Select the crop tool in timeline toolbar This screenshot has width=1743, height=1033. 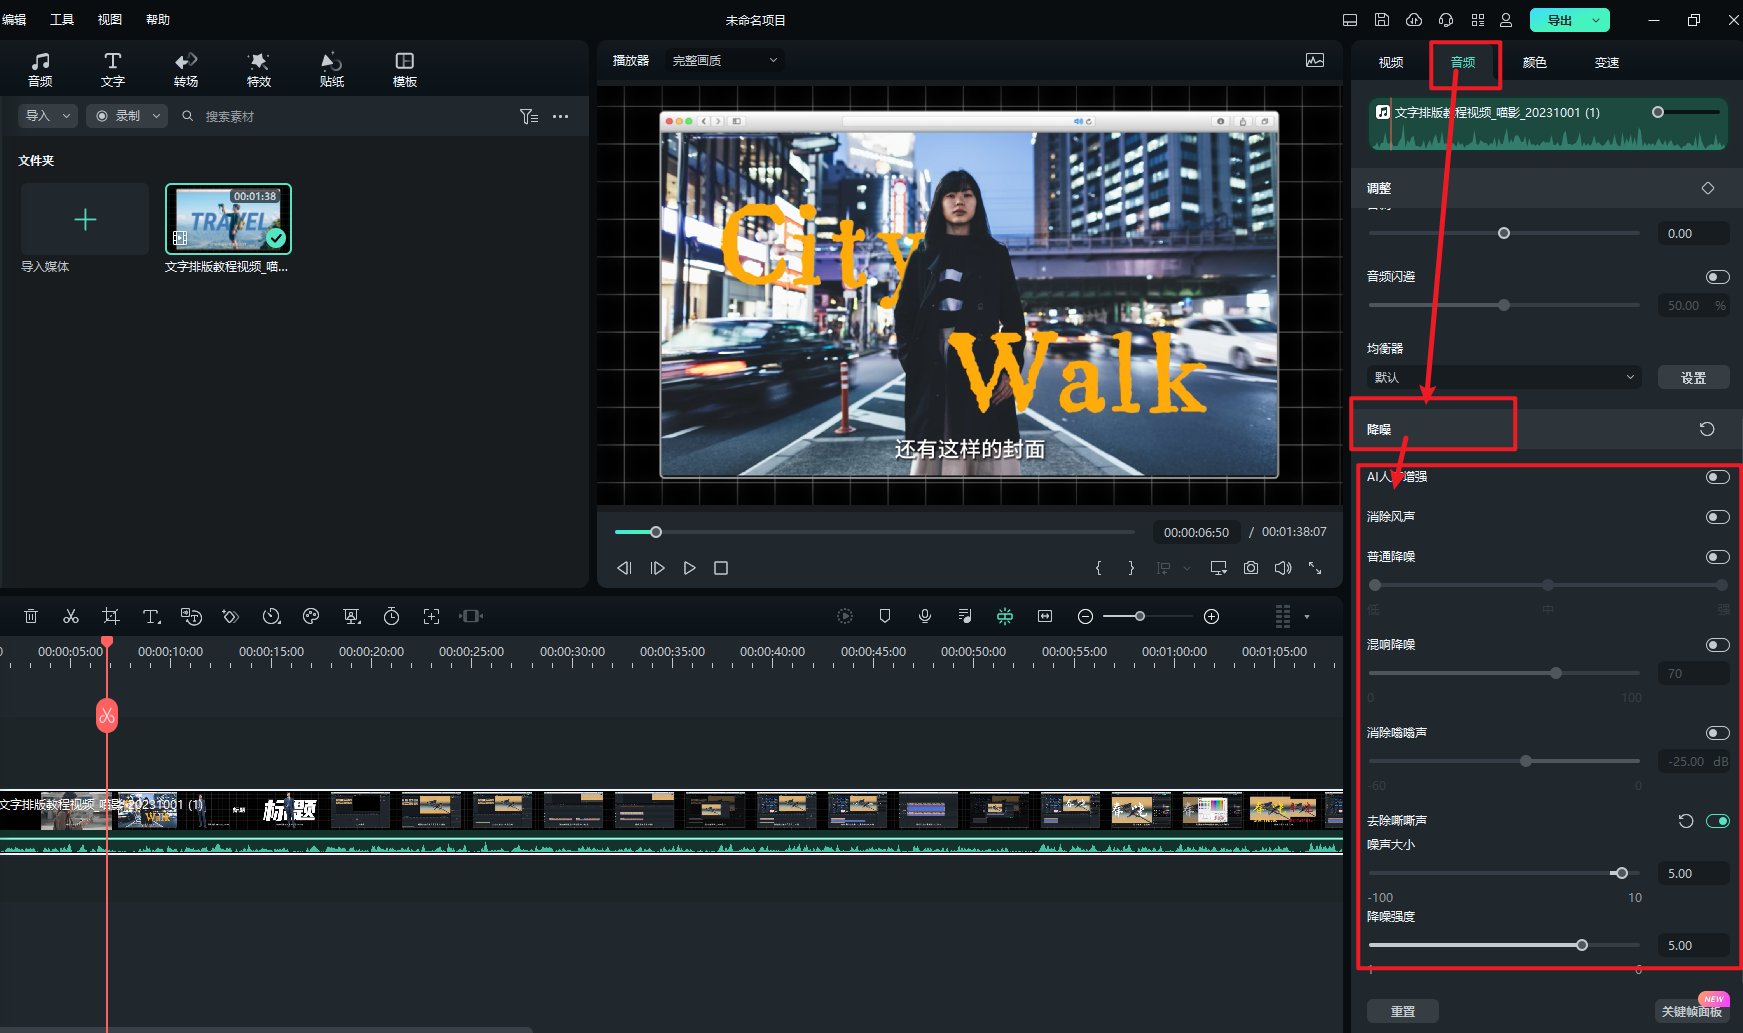click(111, 616)
